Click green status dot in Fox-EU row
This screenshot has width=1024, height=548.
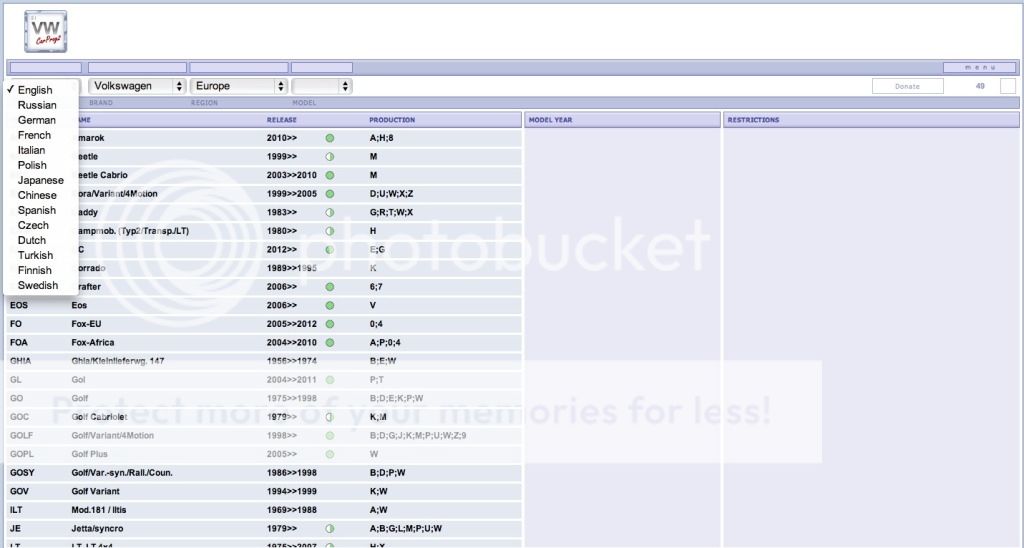(x=330, y=324)
